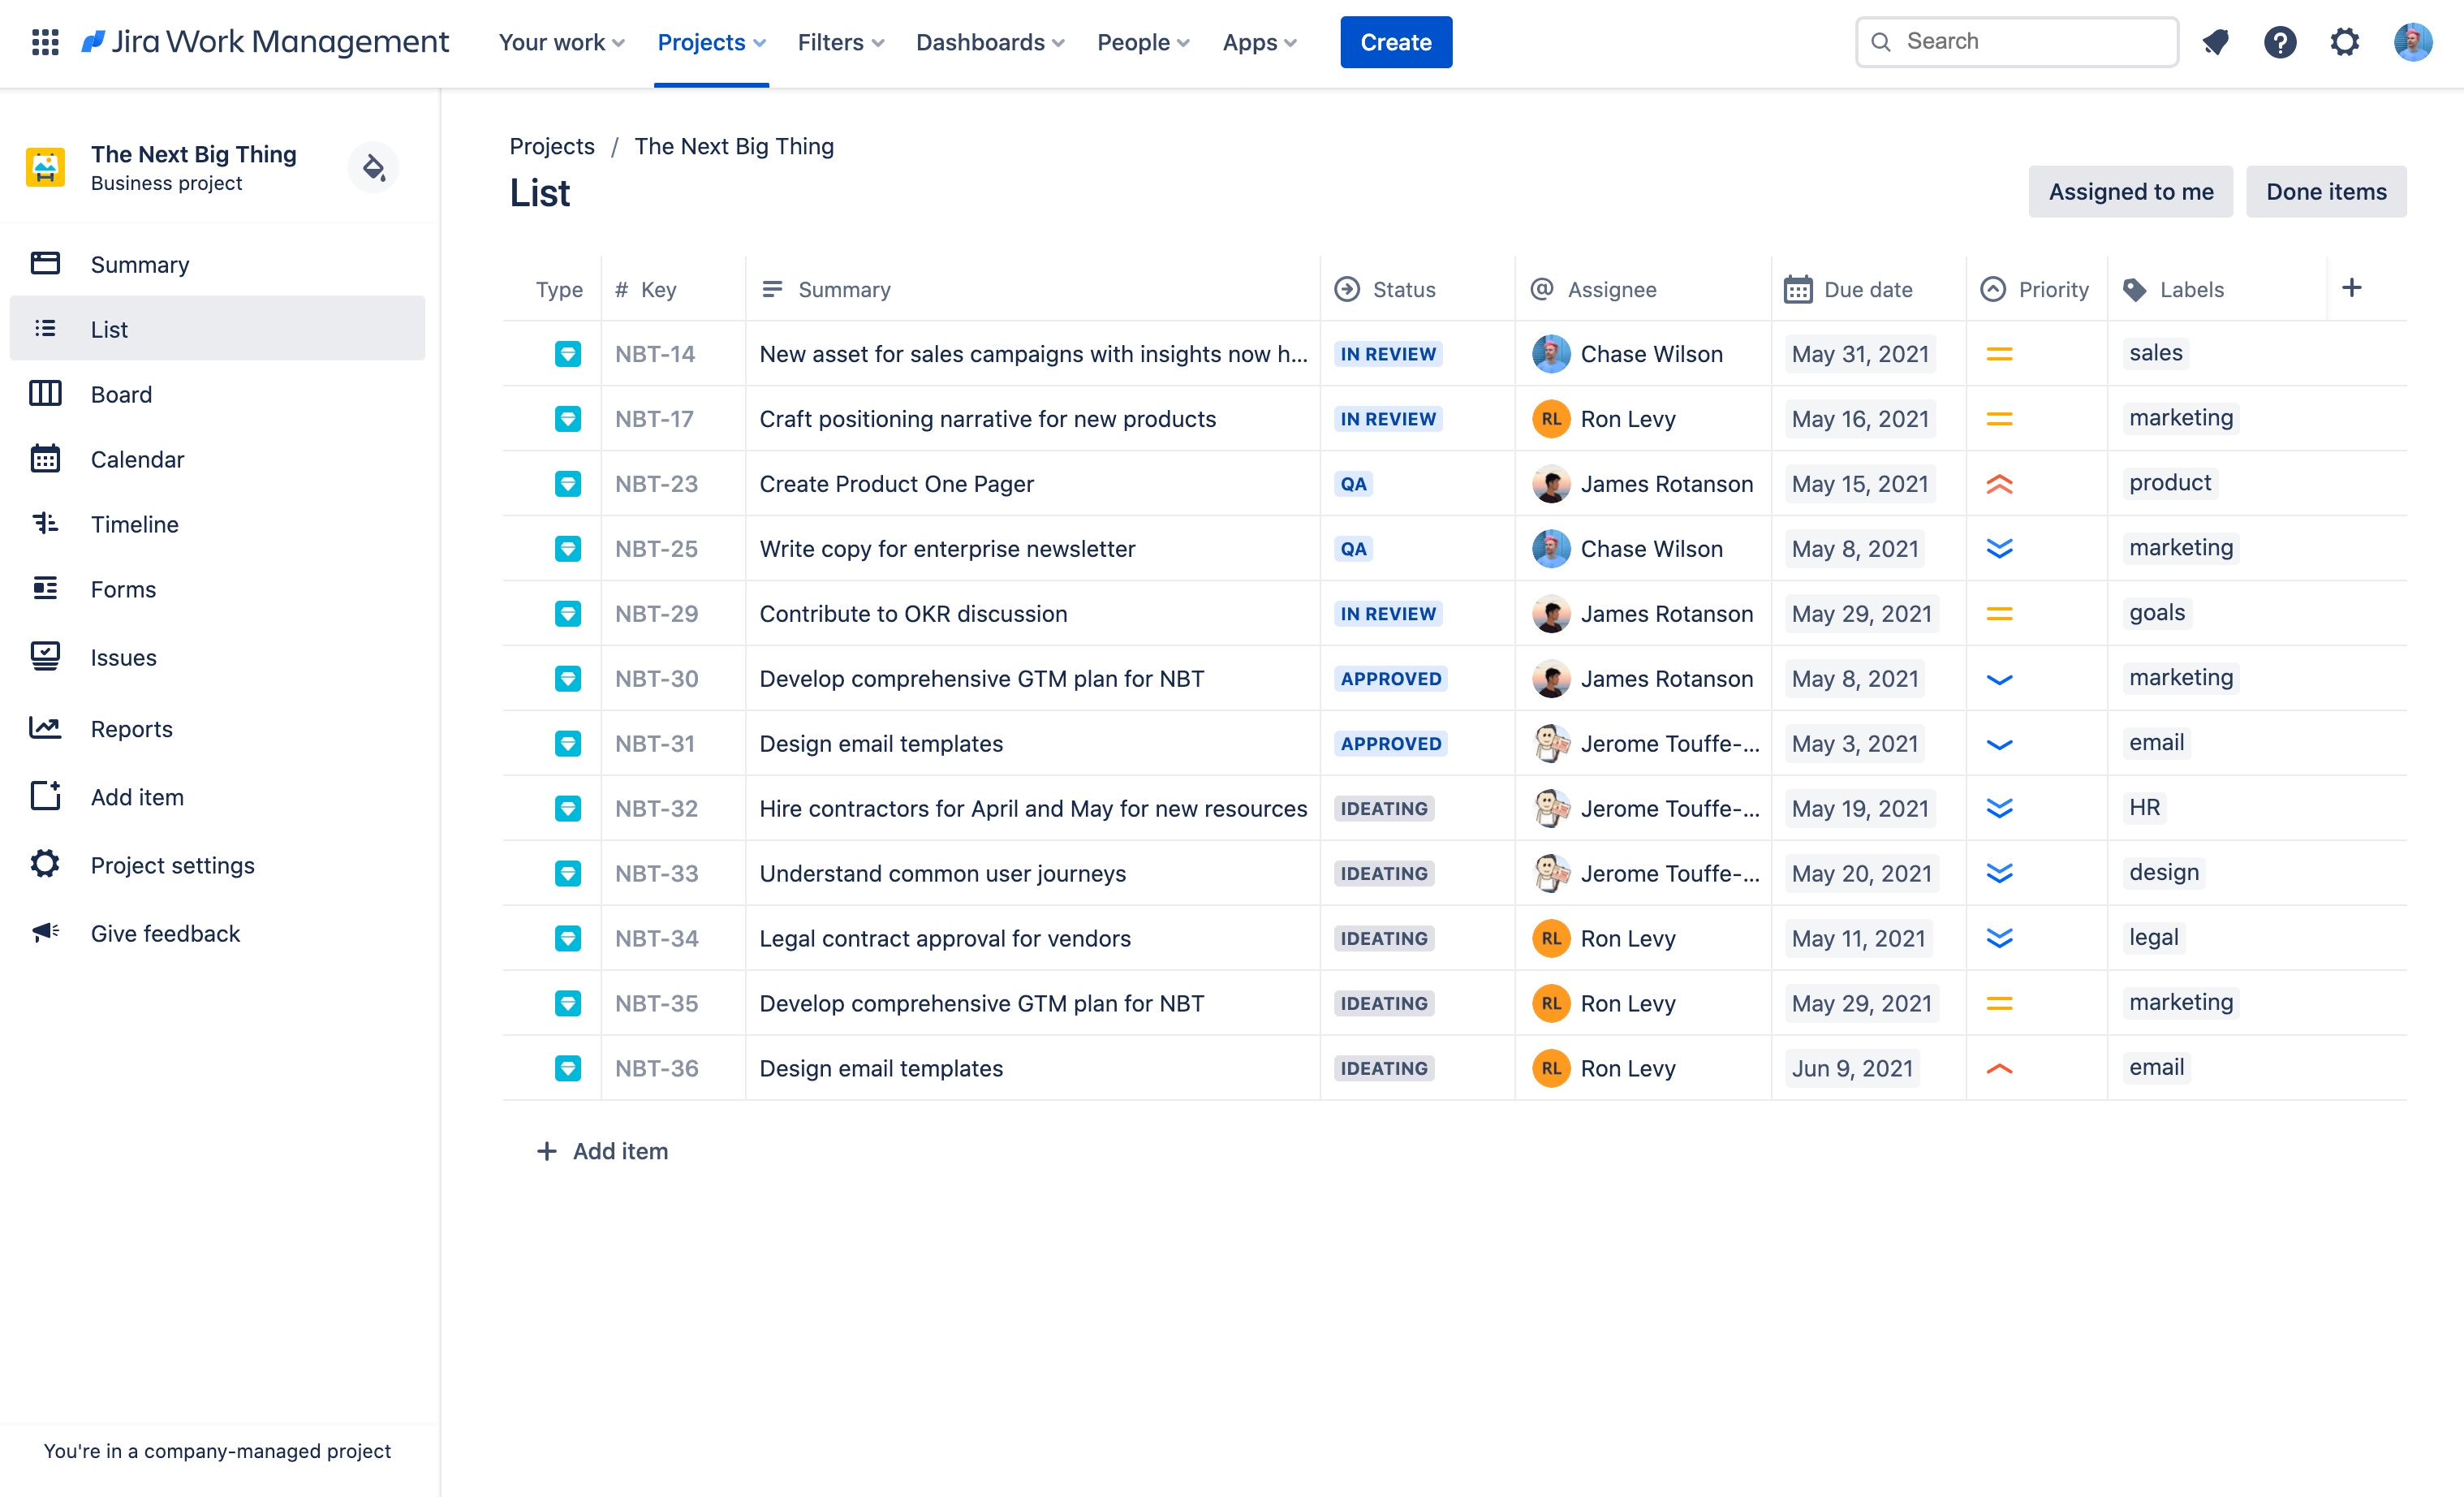2464x1497 pixels.
Task: Select the Board icon in sidebar
Action: (x=45, y=394)
